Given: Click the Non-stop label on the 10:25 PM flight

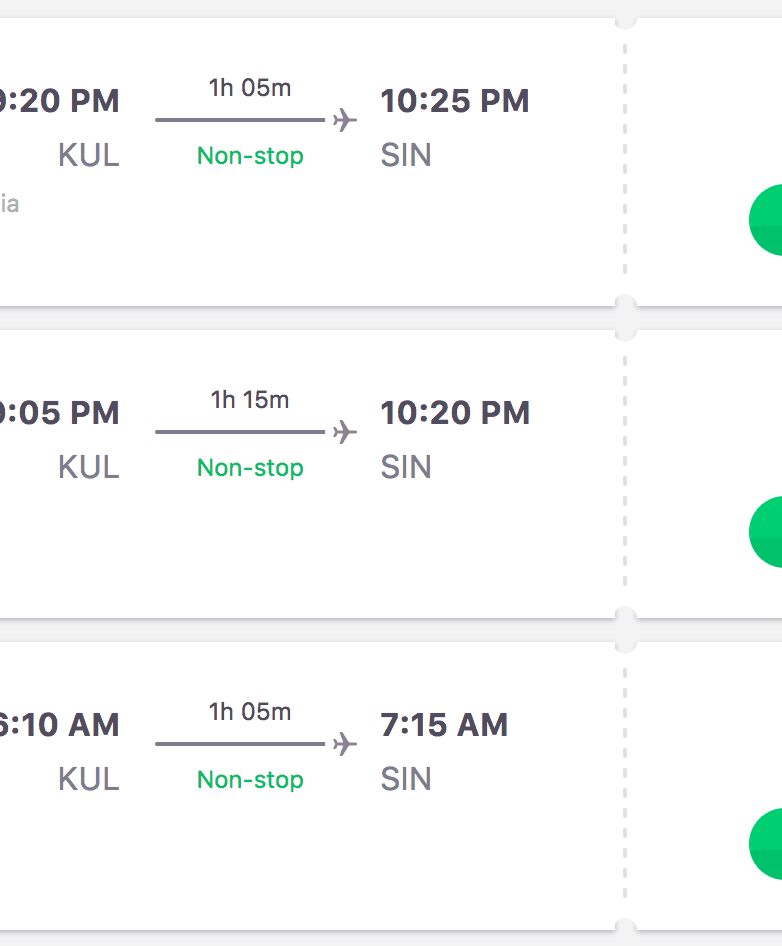Looking at the screenshot, I should pos(250,156).
